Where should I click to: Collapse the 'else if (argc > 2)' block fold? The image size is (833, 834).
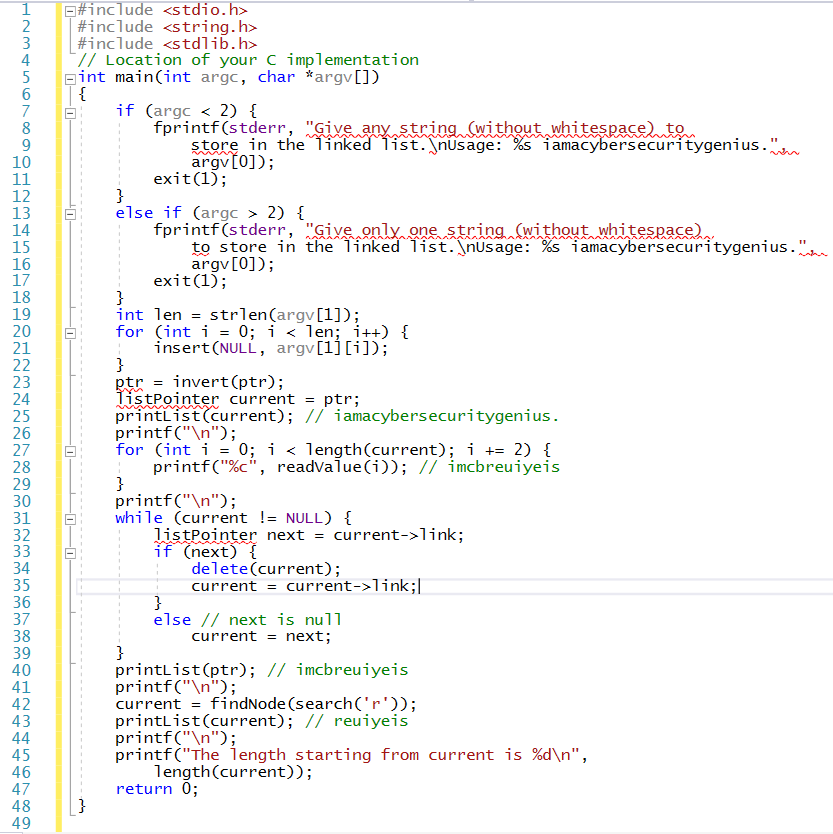point(70,214)
